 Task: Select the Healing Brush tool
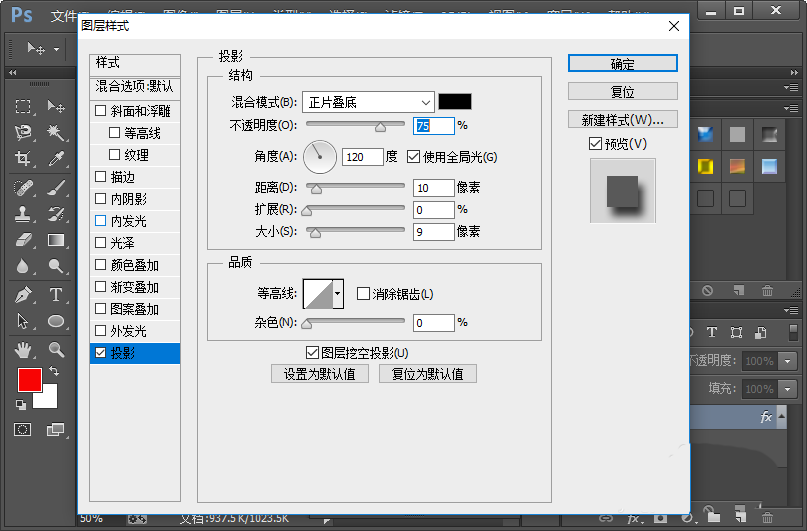tap(23, 188)
